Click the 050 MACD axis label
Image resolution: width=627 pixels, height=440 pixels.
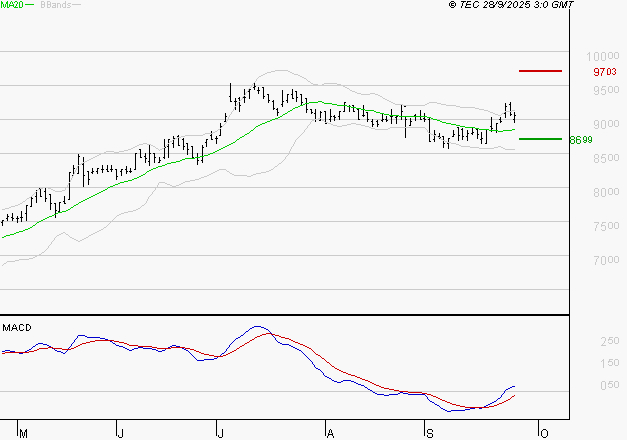click(610, 385)
